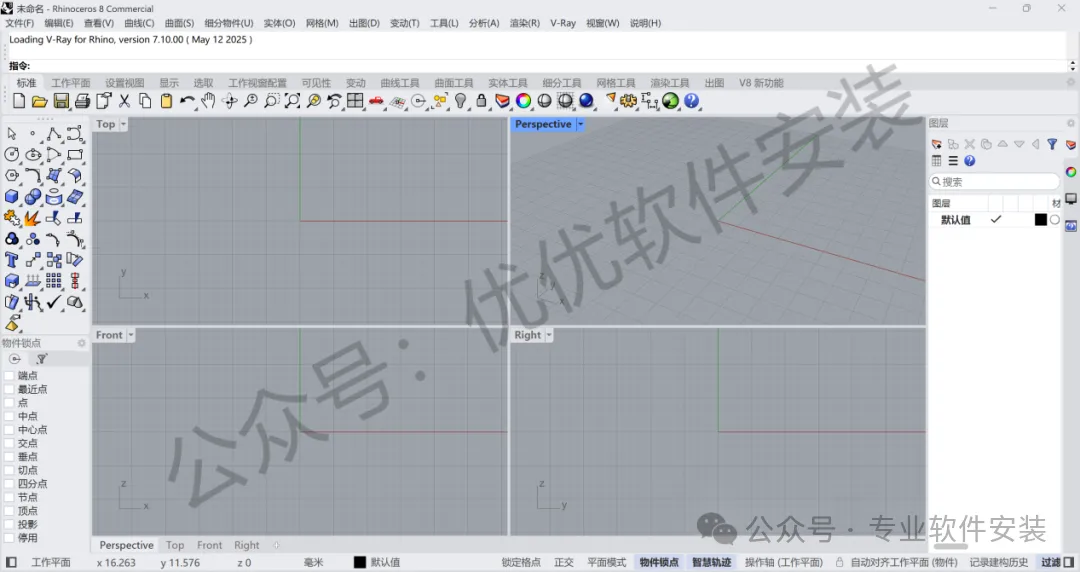Image resolution: width=1080 pixels, height=572 pixels.
Task: Open the color wheel icon in toolbar
Action: [x=523, y=101]
